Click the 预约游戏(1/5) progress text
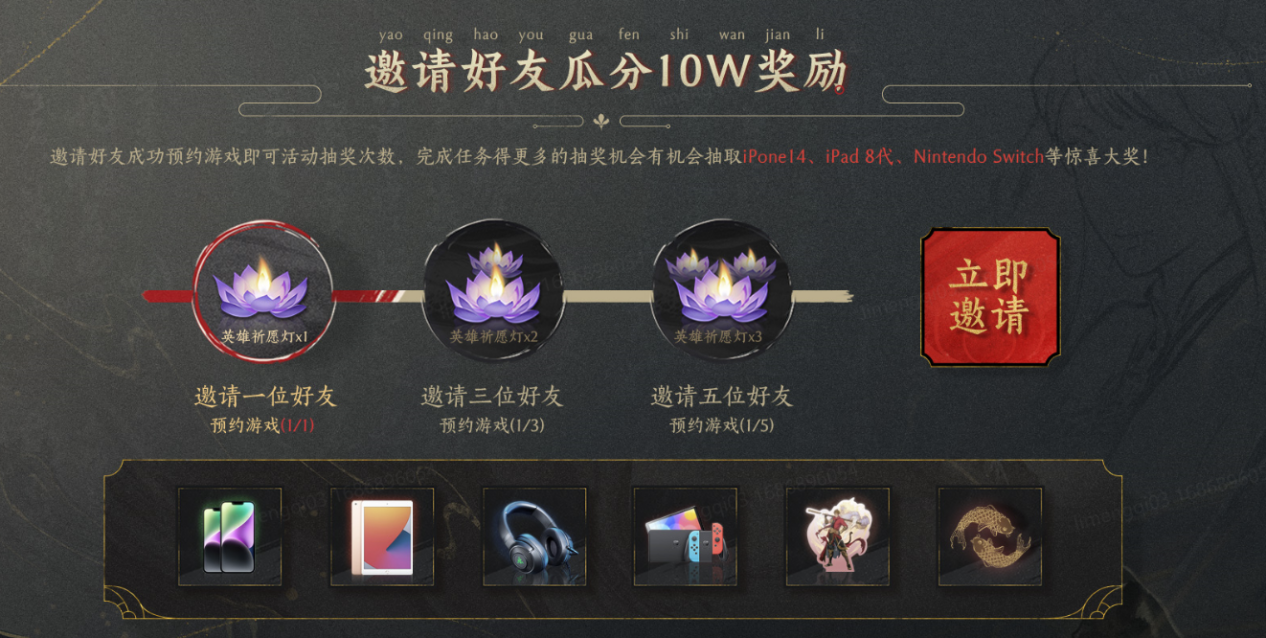1266x638 pixels. click(x=722, y=425)
